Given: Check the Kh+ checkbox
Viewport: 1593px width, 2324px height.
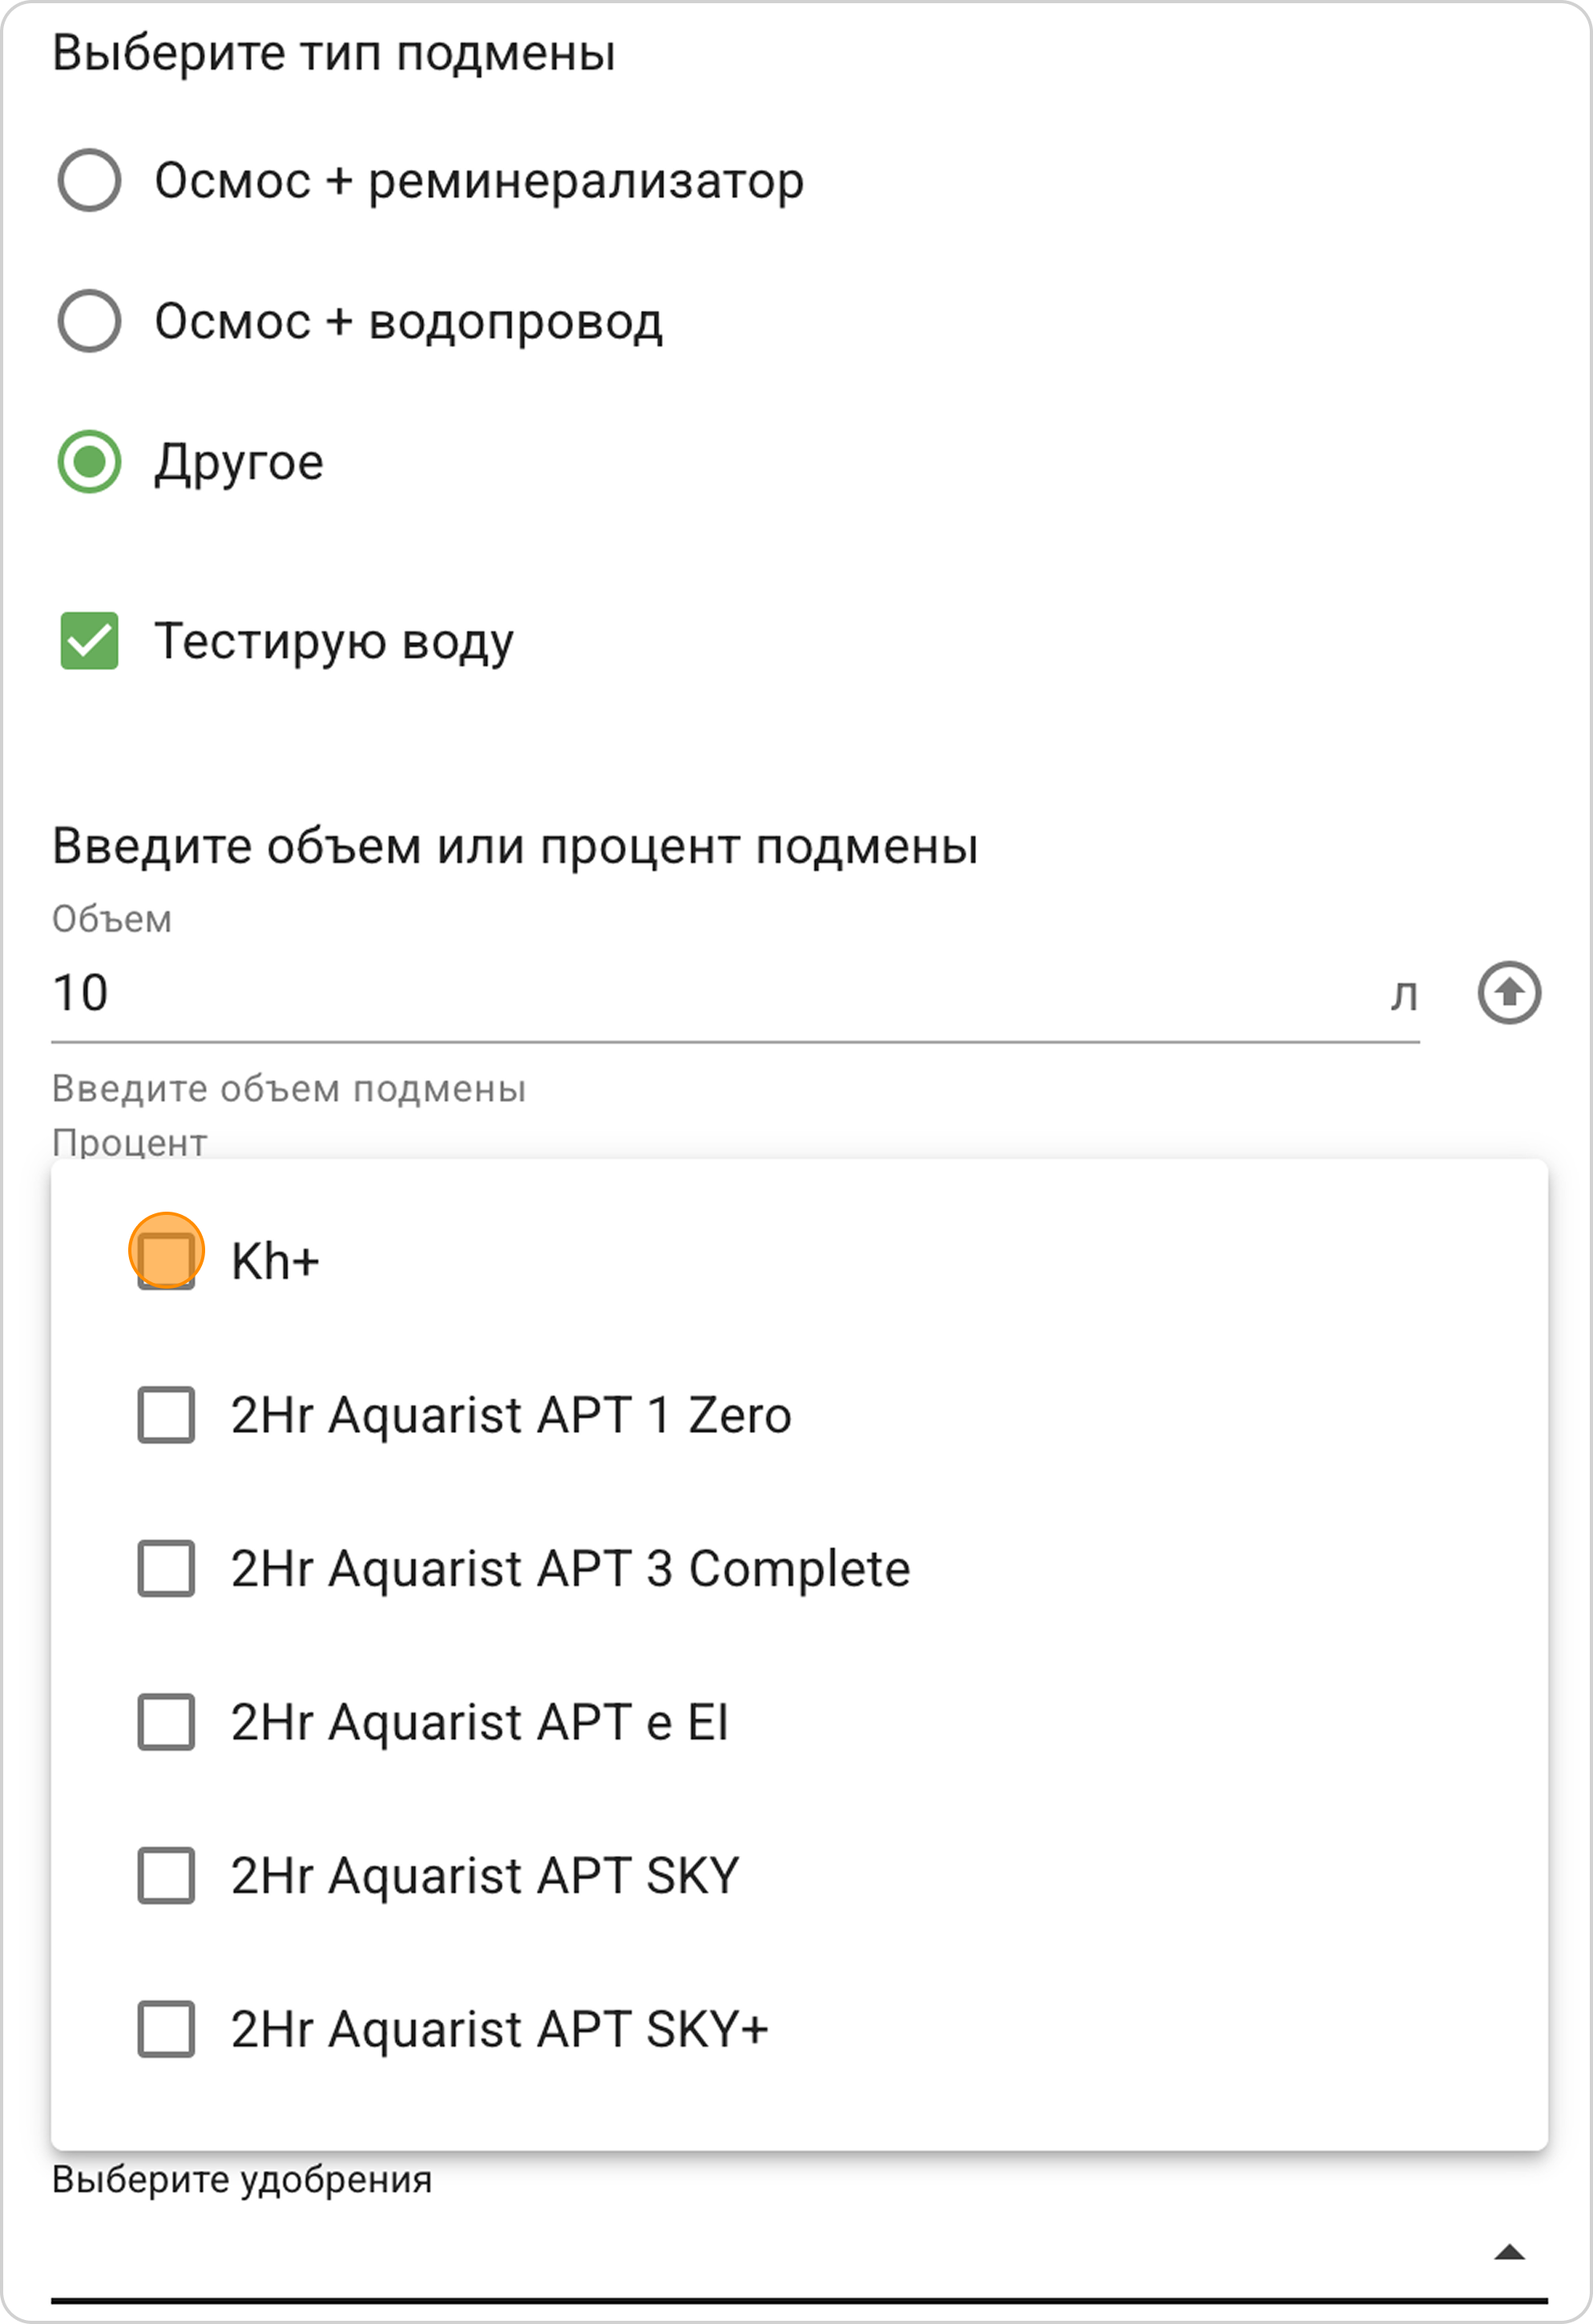Looking at the screenshot, I should point(166,1261).
